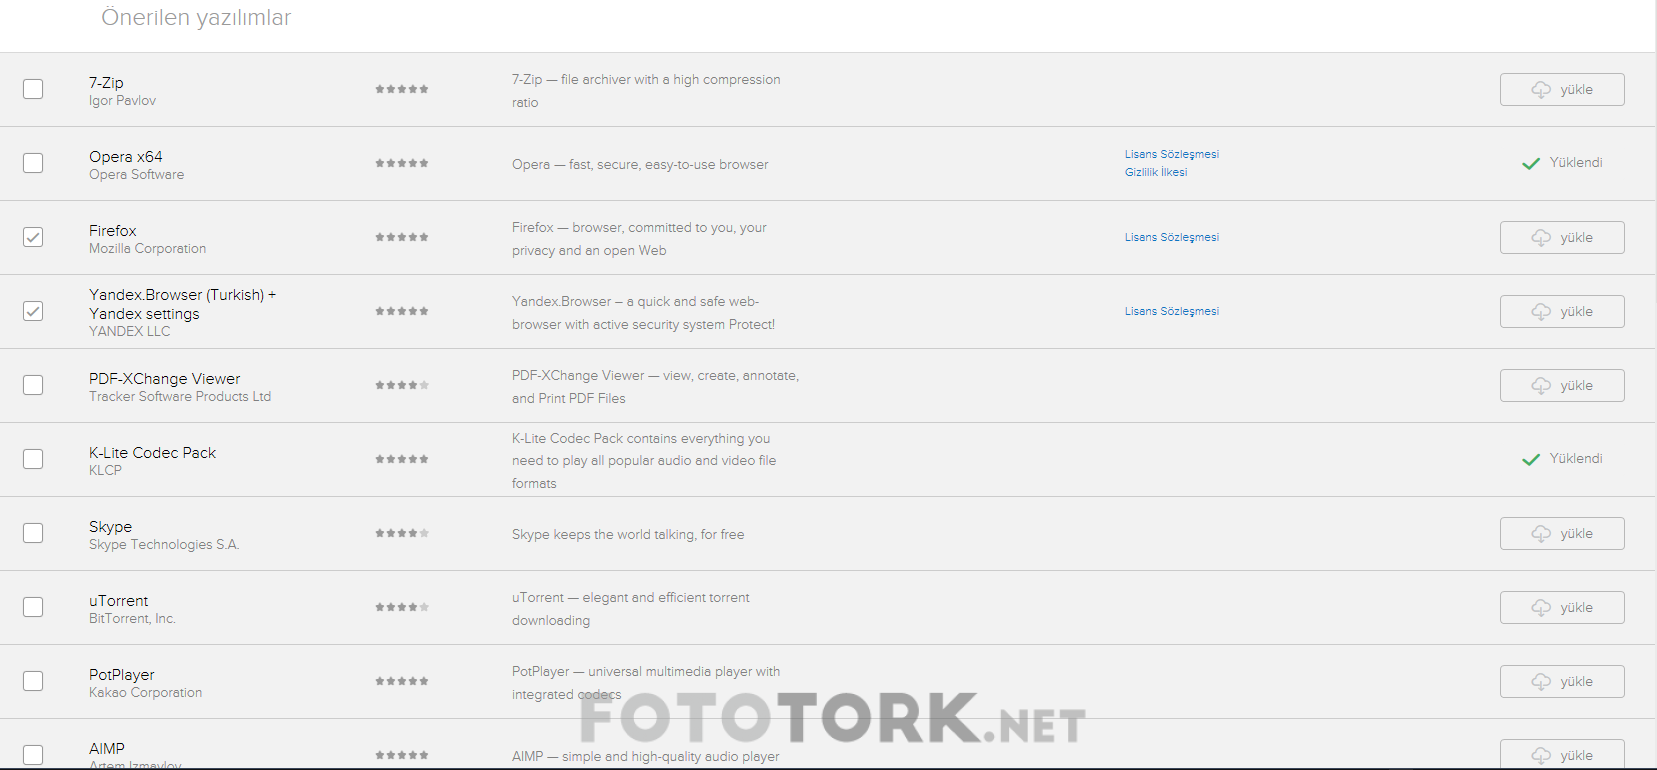The width and height of the screenshot is (1657, 770).
Task: Click the Tracker Software Products Ltd text
Action: coord(180,397)
